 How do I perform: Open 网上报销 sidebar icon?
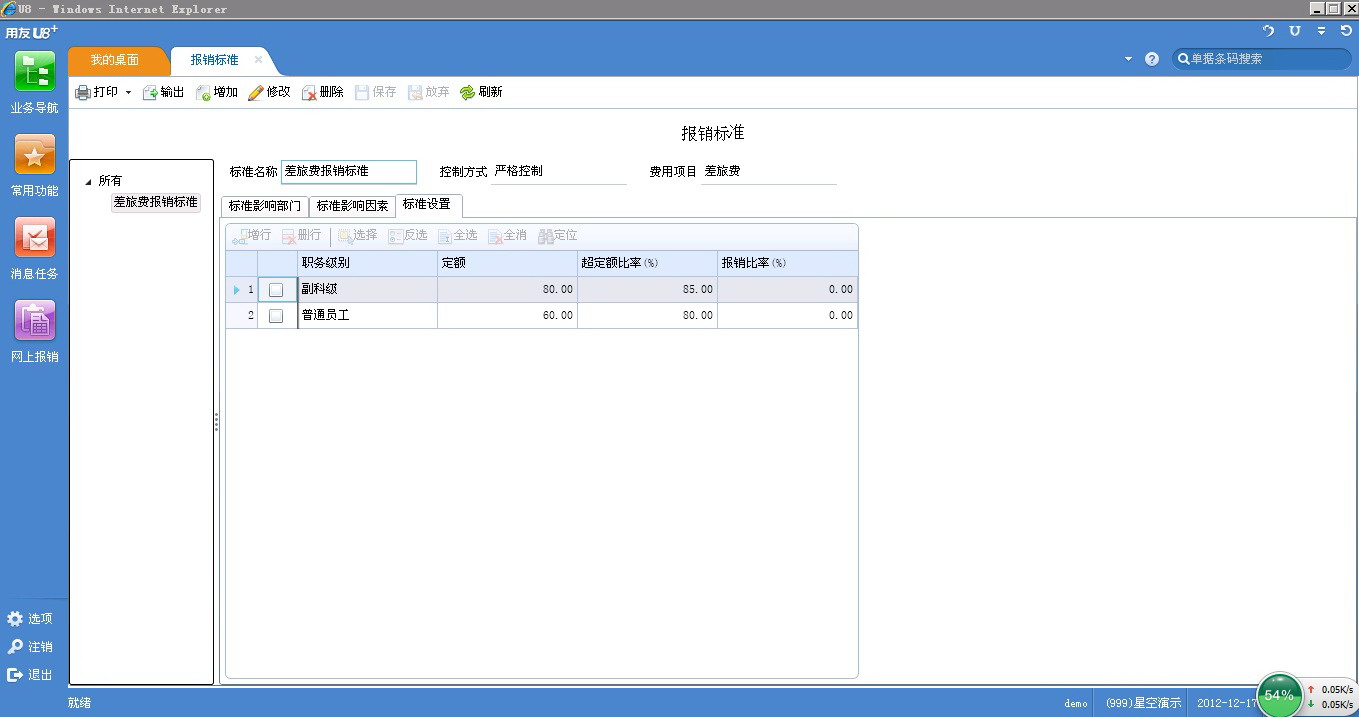35,321
